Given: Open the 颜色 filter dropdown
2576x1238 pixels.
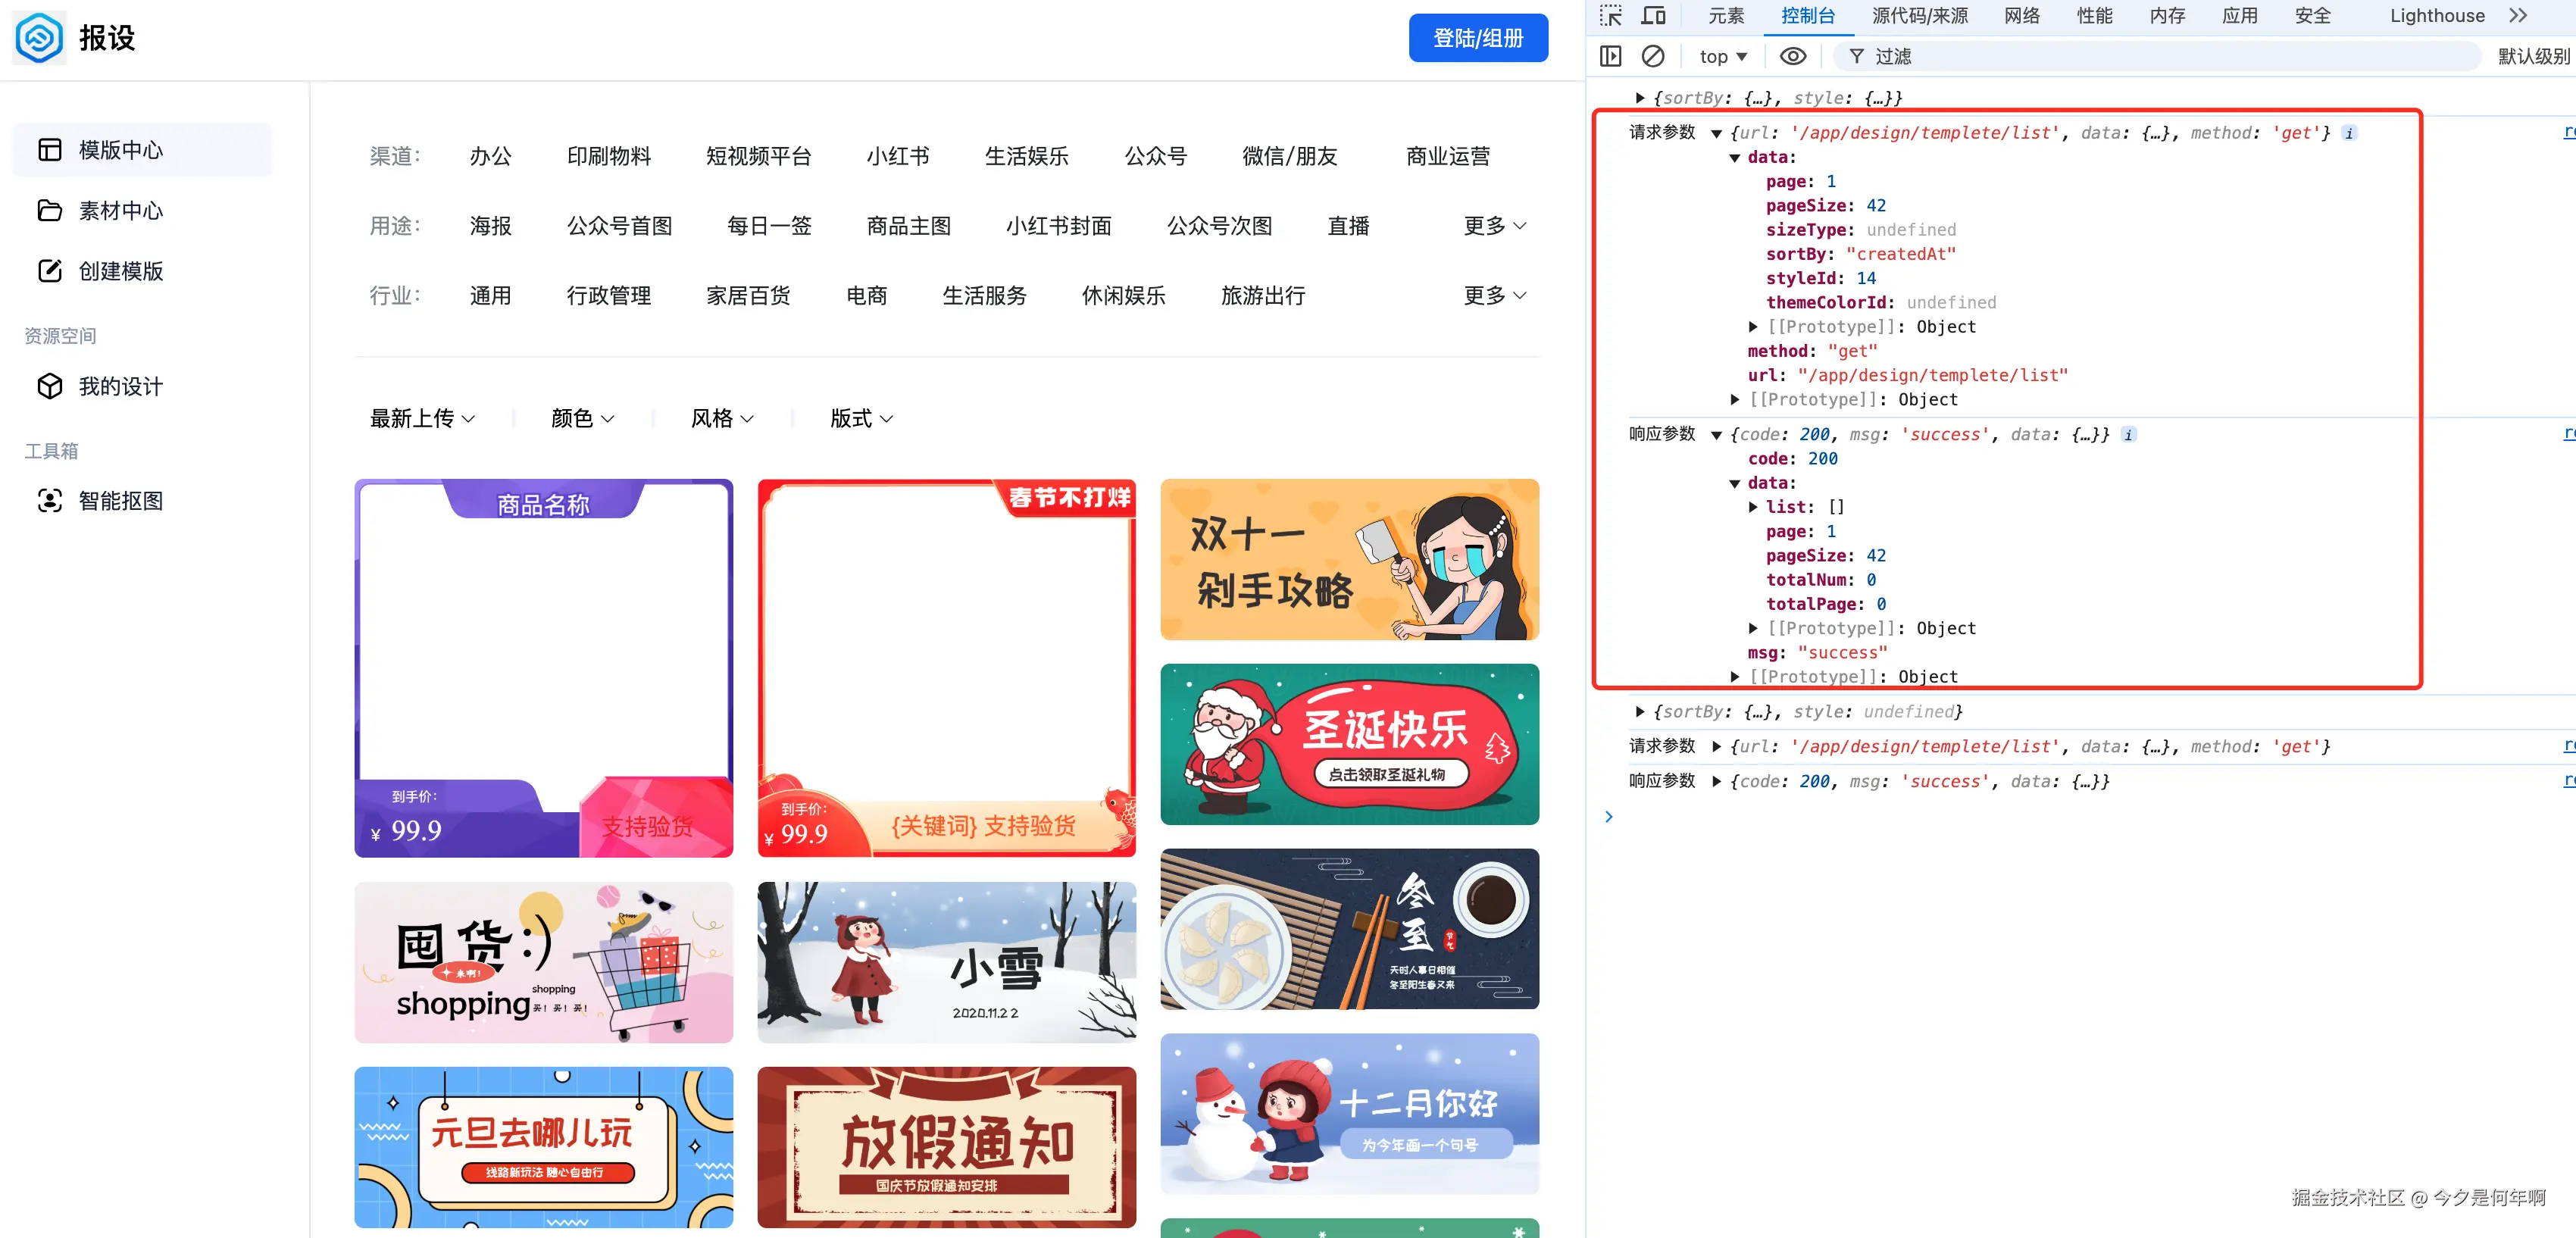Looking at the screenshot, I should (582, 418).
